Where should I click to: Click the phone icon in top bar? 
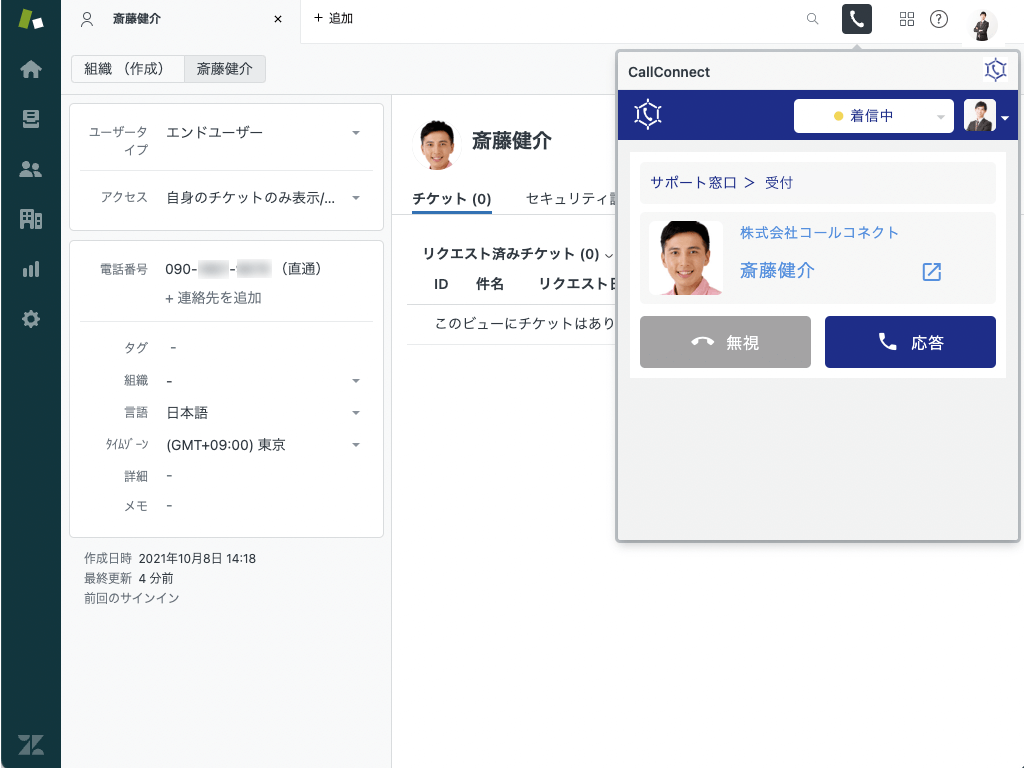(857, 19)
